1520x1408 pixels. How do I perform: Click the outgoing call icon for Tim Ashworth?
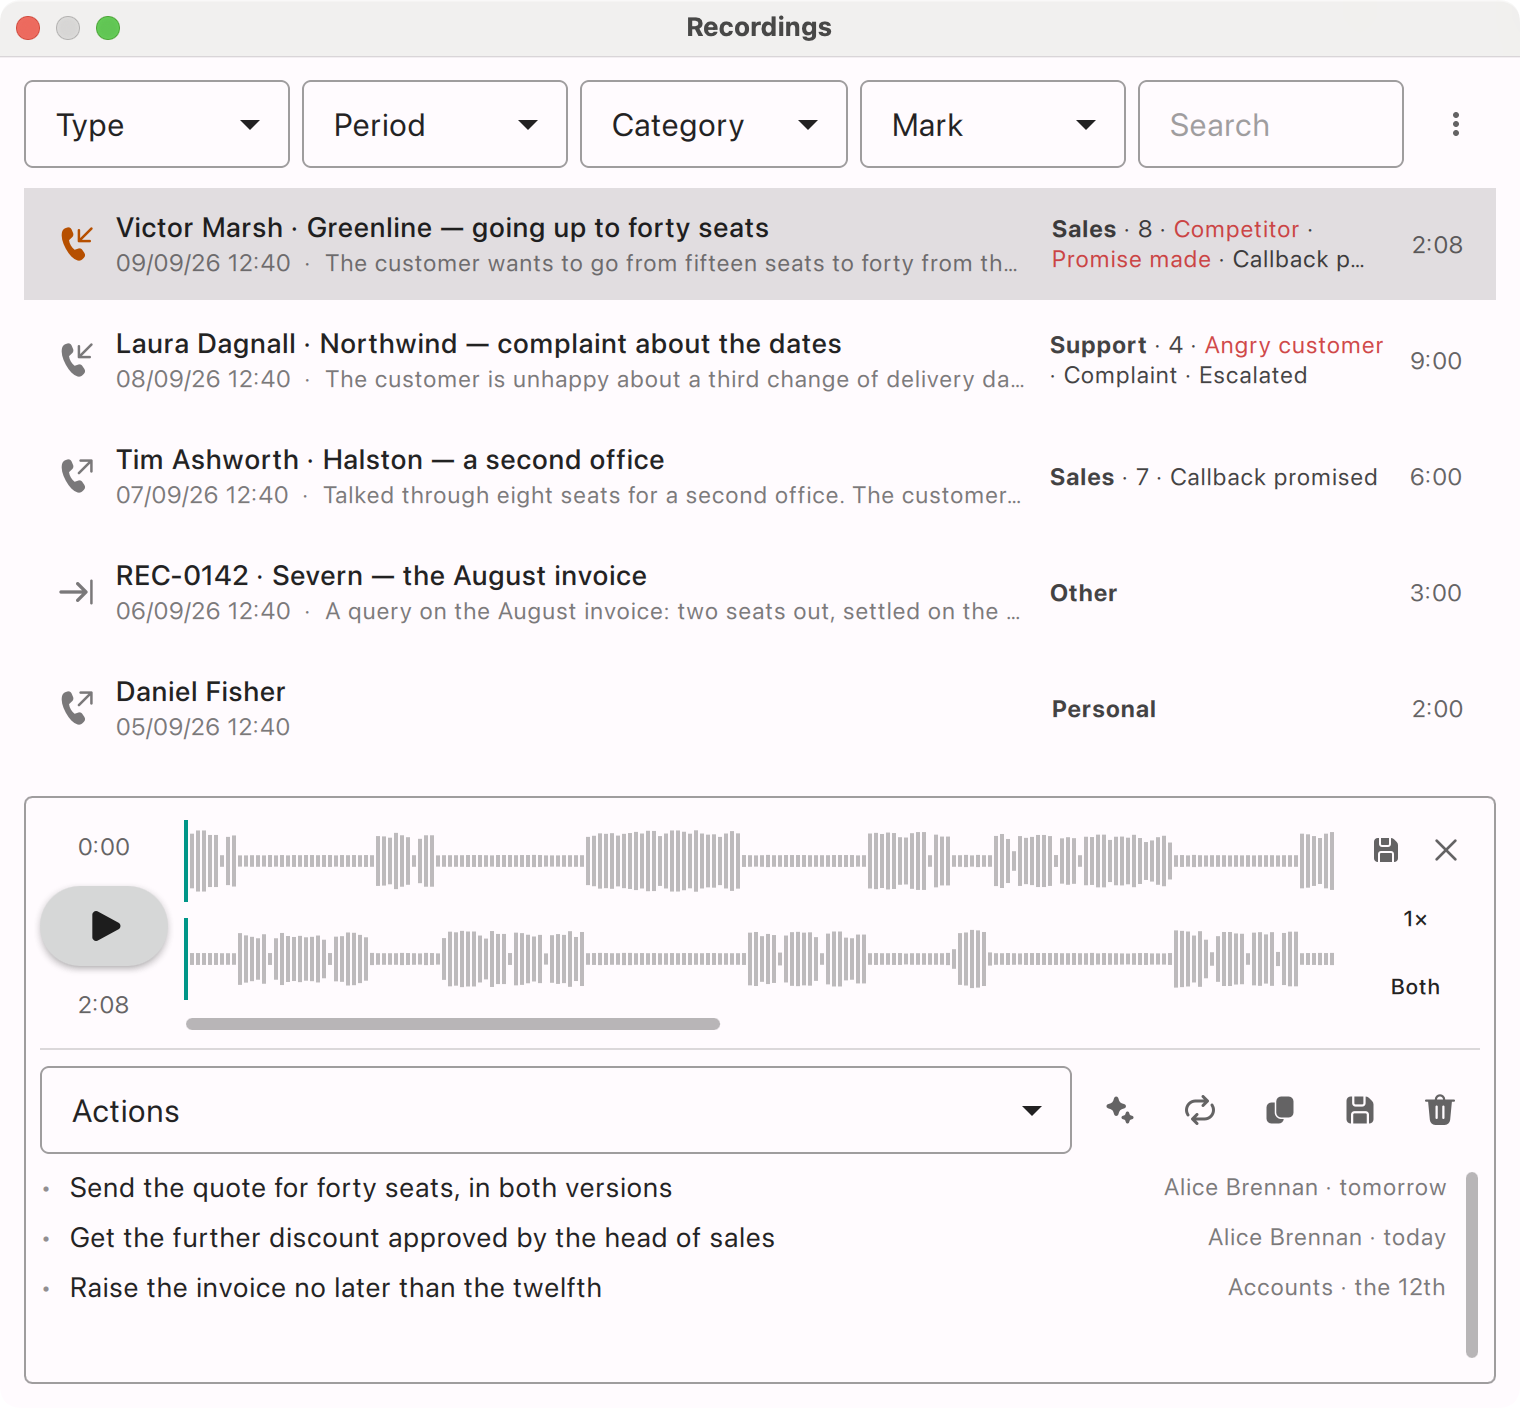[77, 476]
